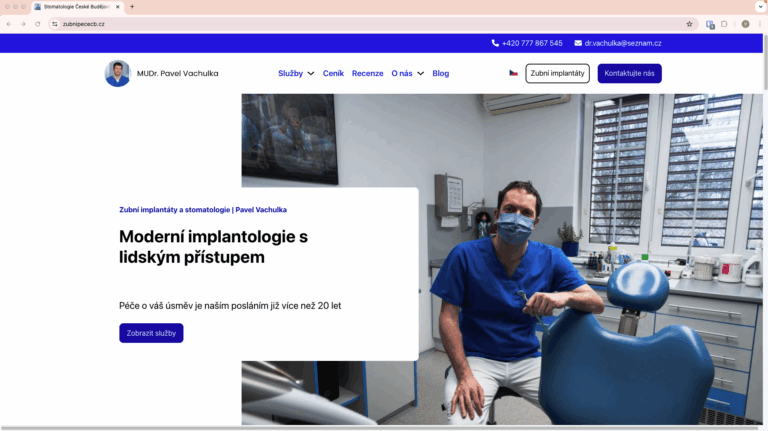Go to the Recenze page
Viewport: 768px width, 431px height.
pos(367,73)
